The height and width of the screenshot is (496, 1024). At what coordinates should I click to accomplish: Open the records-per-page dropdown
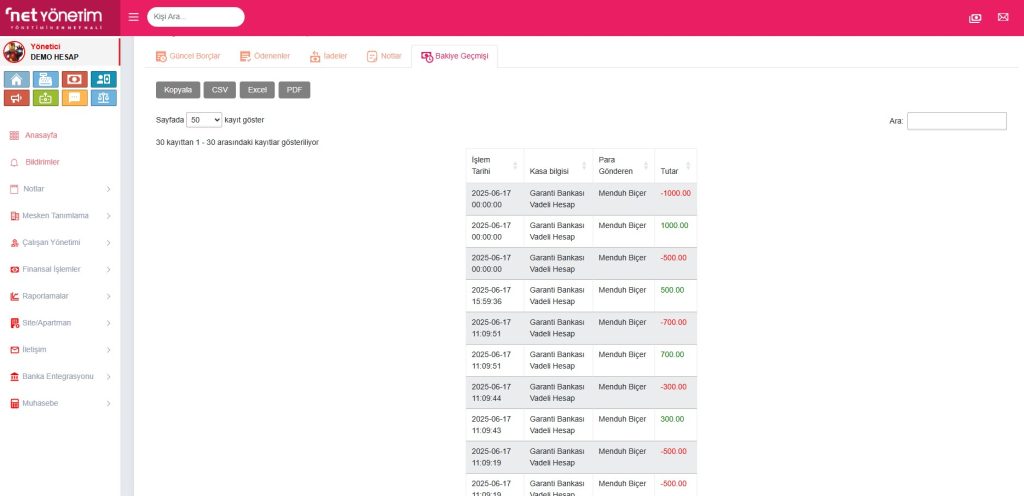(204, 119)
